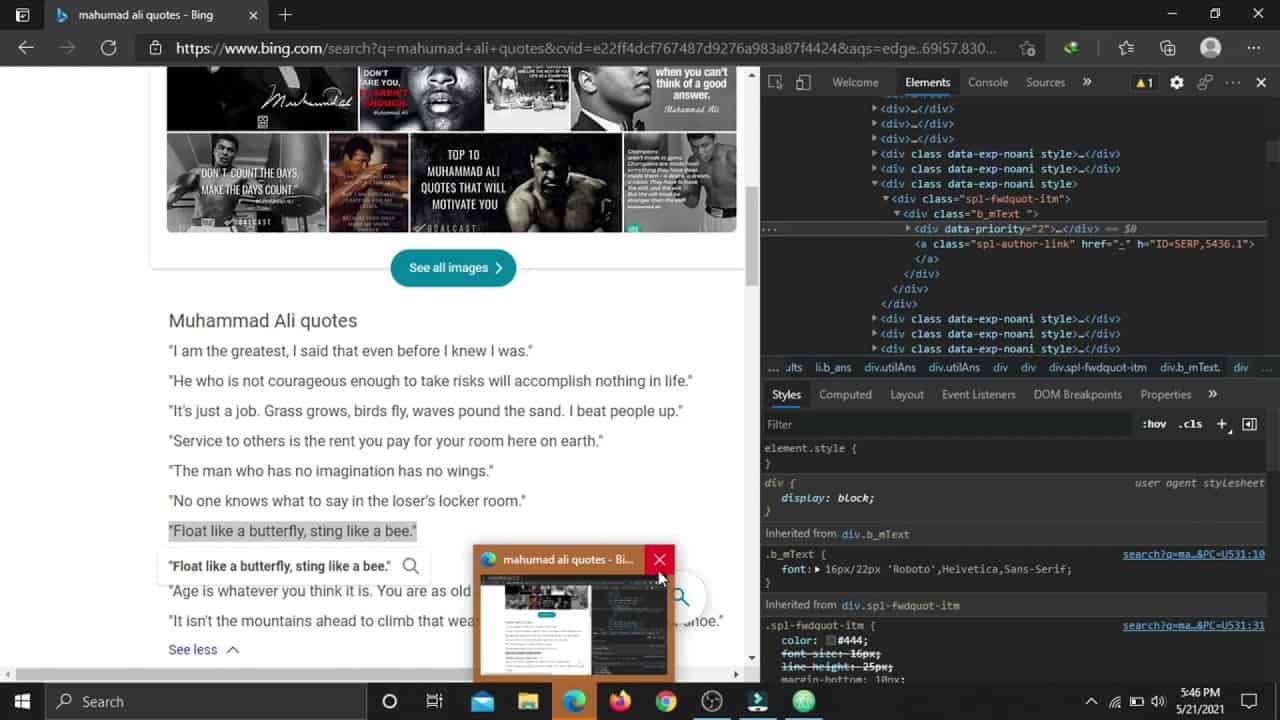Screen dimensions: 1280x720
Task: Click the green extension icon in toolbar
Action: pyautogui.click(x=1071, y=48)
